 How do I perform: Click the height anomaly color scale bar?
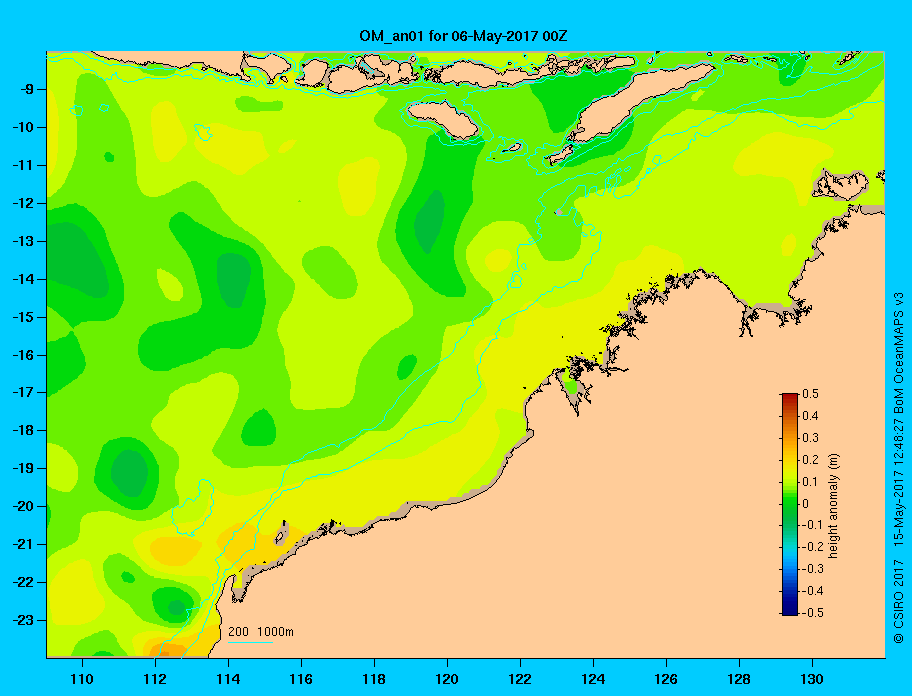790,504
